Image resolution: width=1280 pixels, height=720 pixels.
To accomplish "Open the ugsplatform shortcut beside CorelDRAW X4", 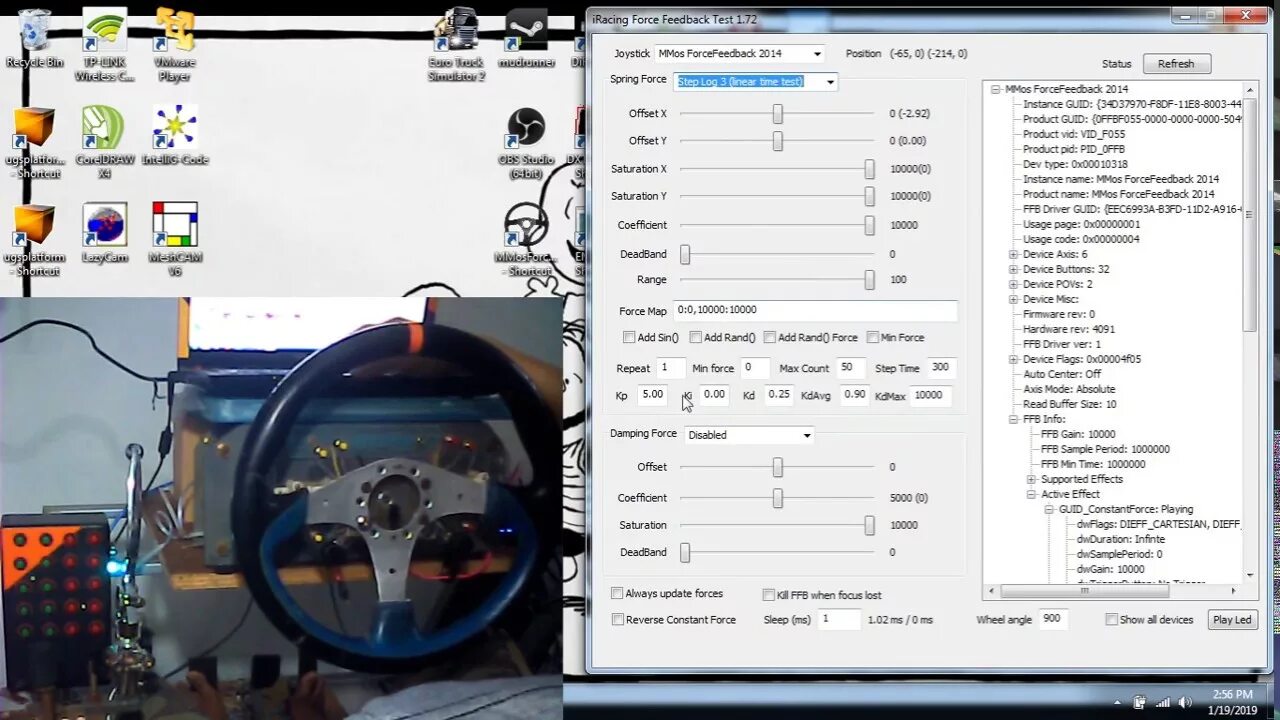I will tap(34, 141).
